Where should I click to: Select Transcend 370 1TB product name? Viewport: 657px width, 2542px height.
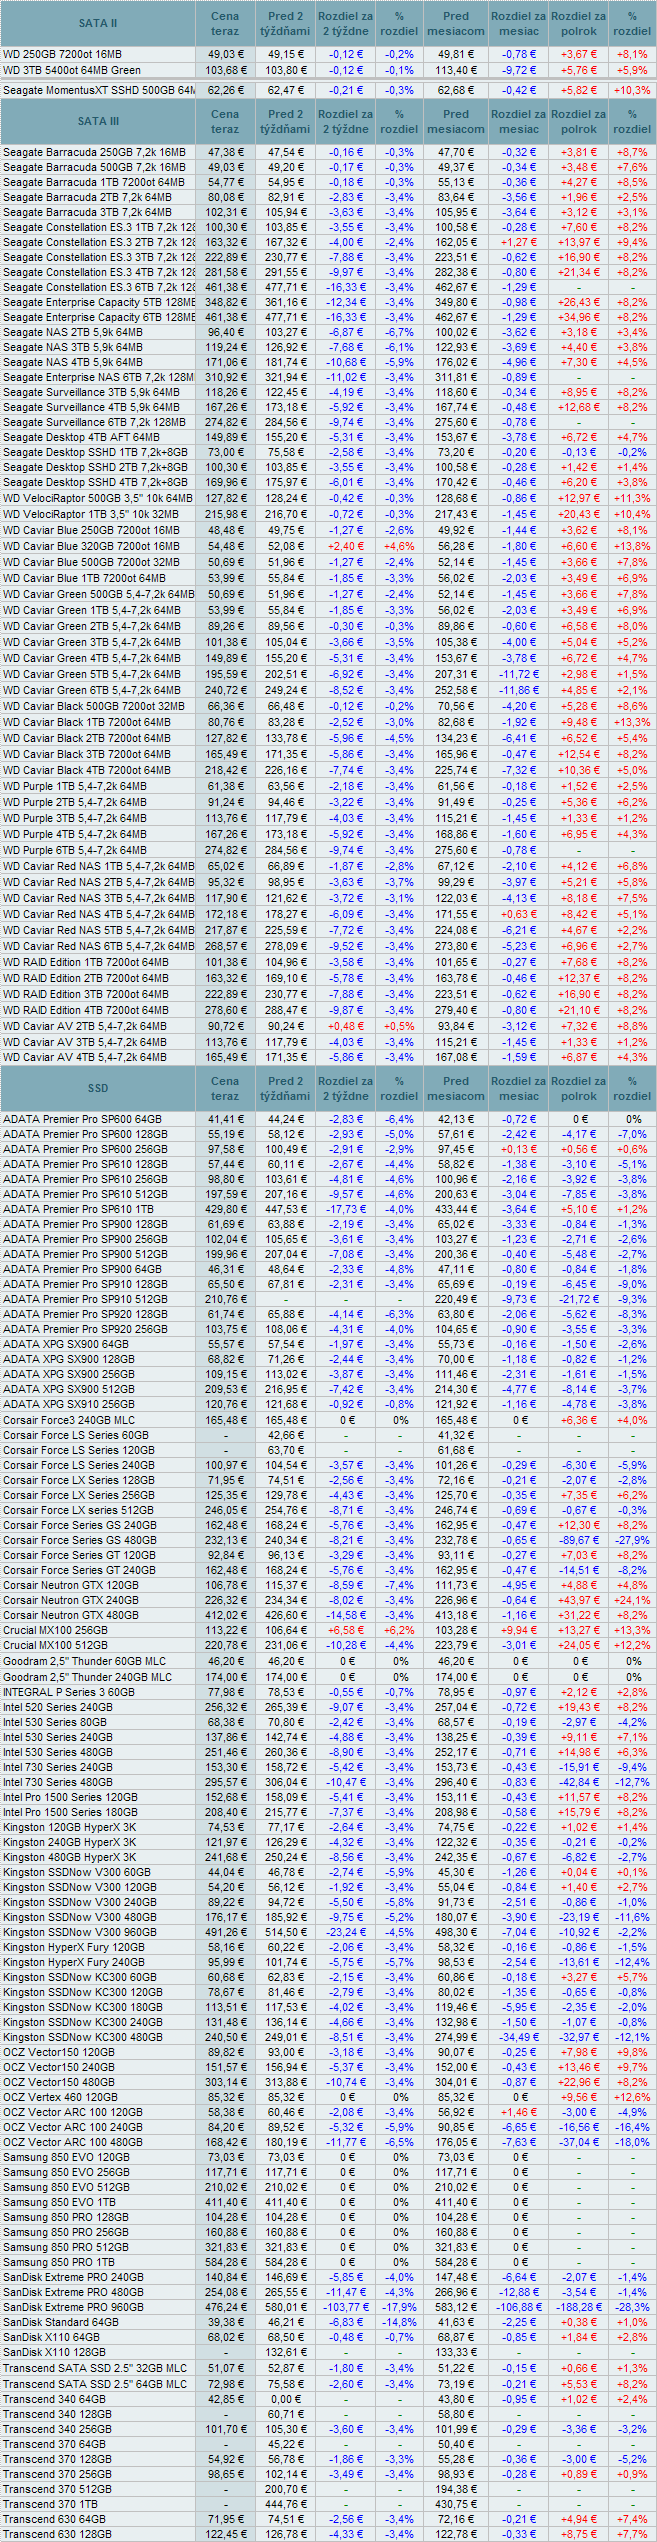coord(51,2505)
